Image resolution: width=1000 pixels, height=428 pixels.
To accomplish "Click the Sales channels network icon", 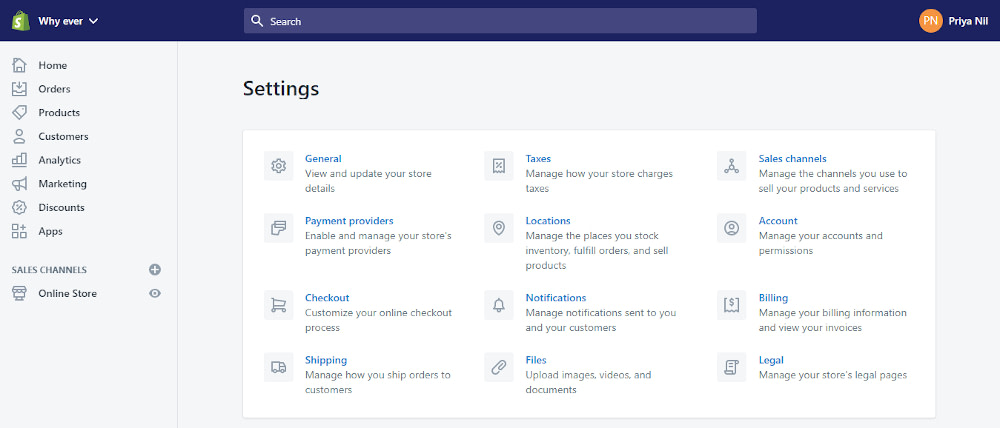I will pos(732,166).
